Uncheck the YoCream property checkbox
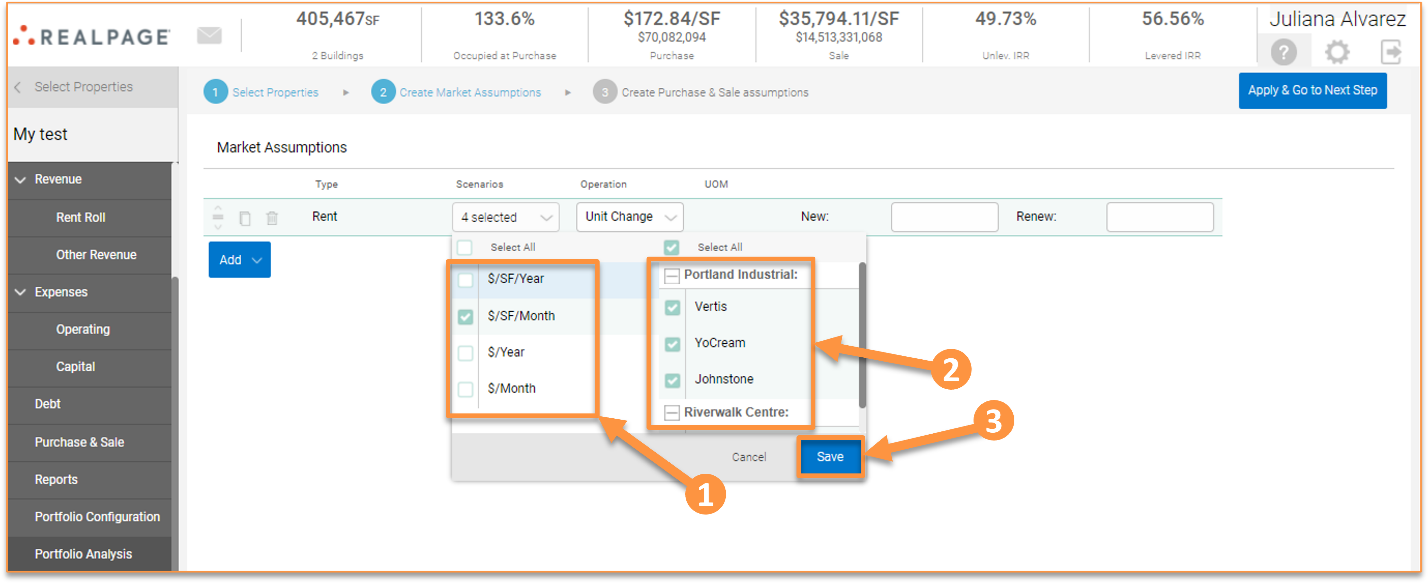 click(672, 344)
